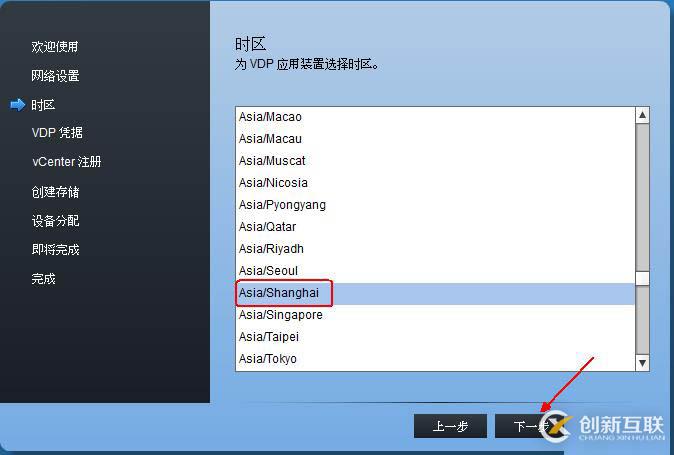Open 设备分配 wizard step
Screen dimensions: 674x455
pos(55,221)
